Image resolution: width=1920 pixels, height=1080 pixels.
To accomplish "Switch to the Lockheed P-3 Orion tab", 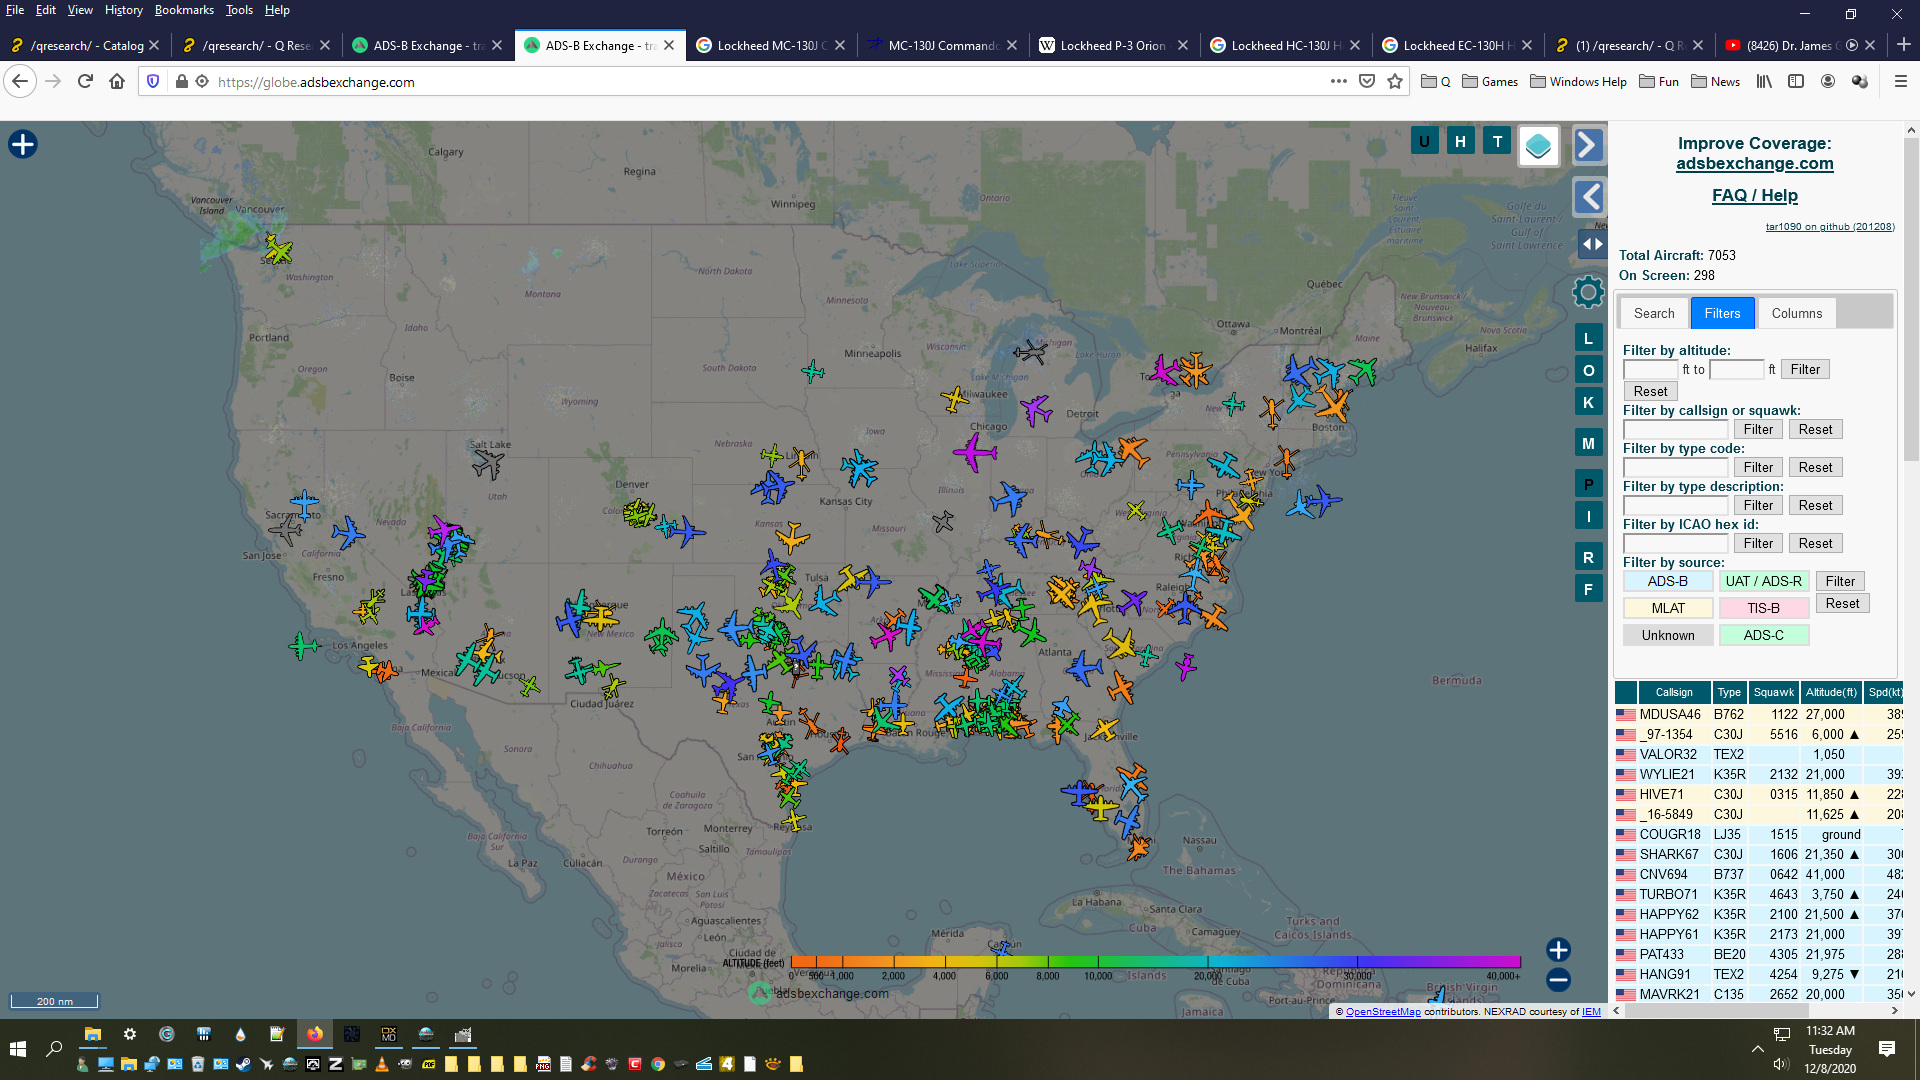I will coord(1112,46).
